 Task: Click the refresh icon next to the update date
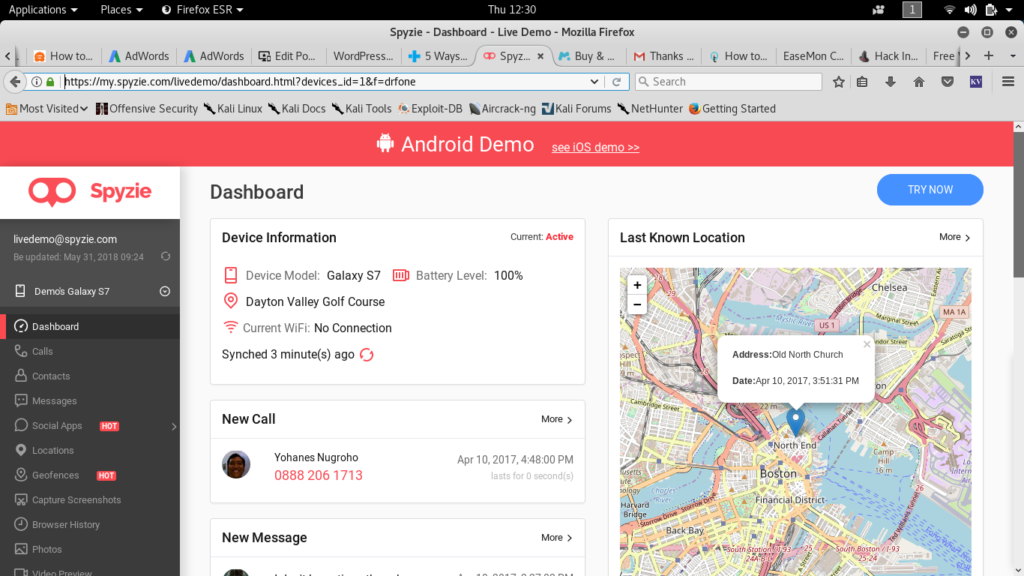pos(165,257)
